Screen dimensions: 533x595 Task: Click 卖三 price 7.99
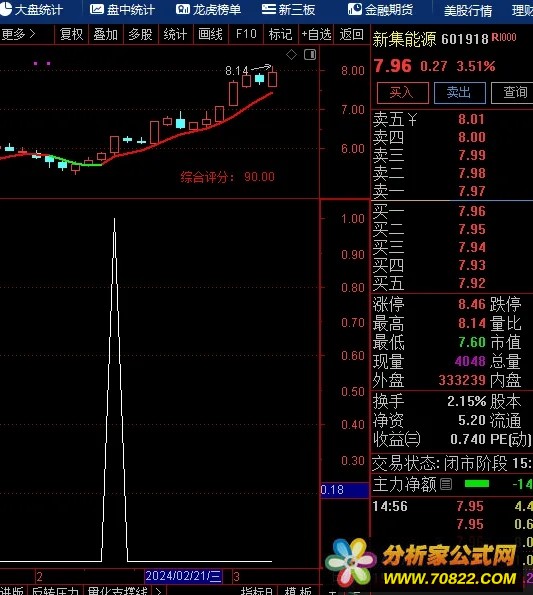point(472,155)
